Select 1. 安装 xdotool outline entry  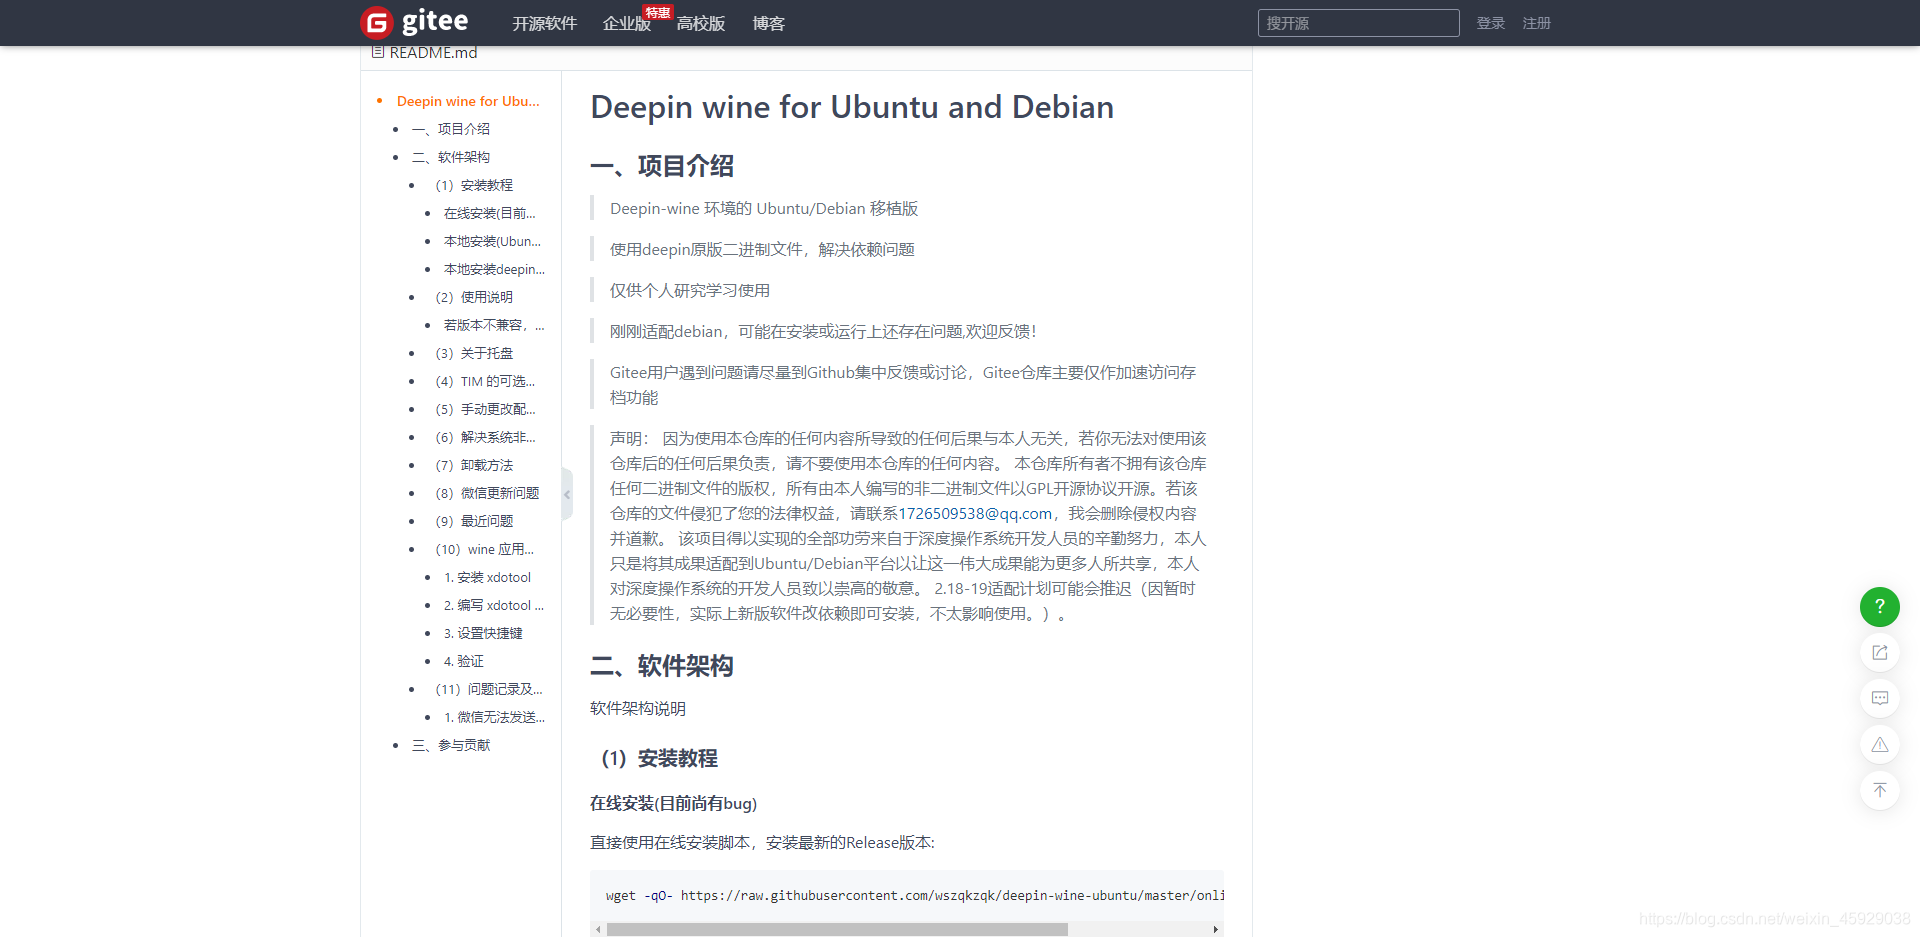487,577
